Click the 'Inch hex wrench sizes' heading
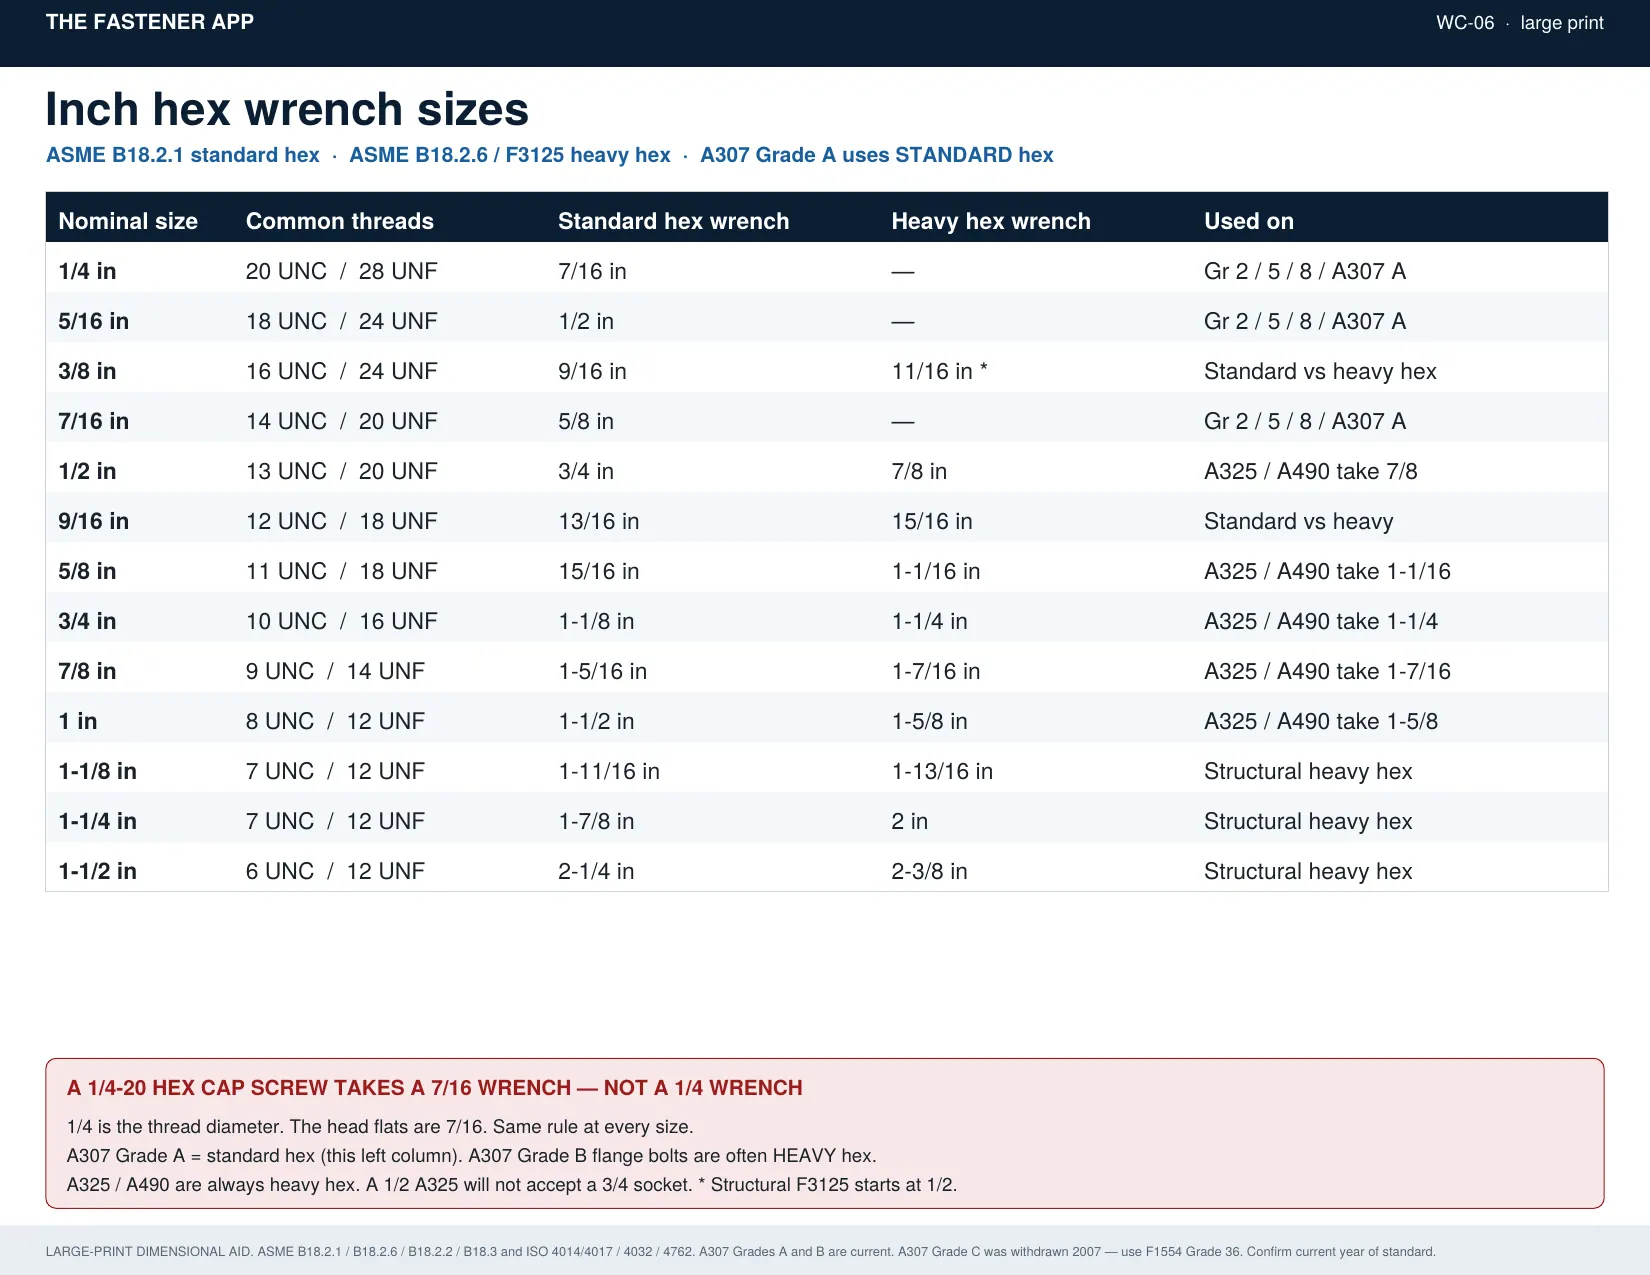Viewport: 1650px width, 1275px height. click(287, 109)
